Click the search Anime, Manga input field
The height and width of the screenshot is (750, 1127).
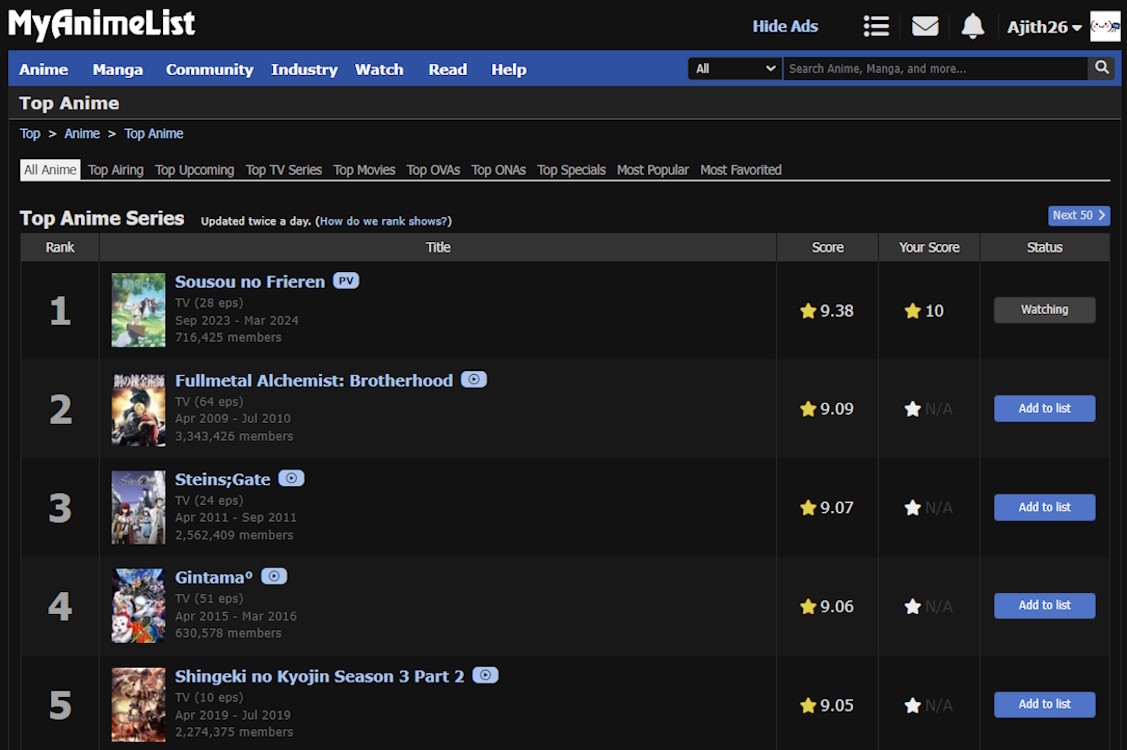click(935, 68)
